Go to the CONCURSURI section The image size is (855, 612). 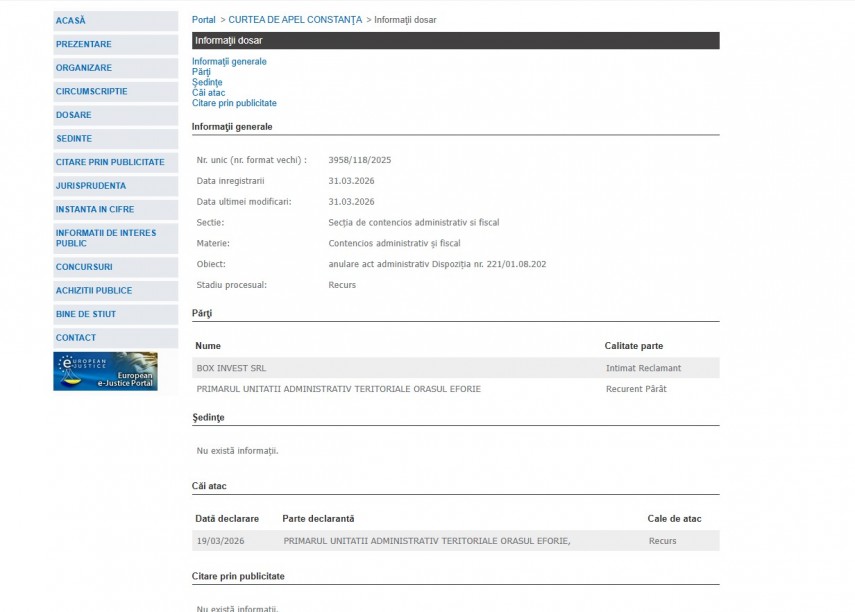[84, 267]
